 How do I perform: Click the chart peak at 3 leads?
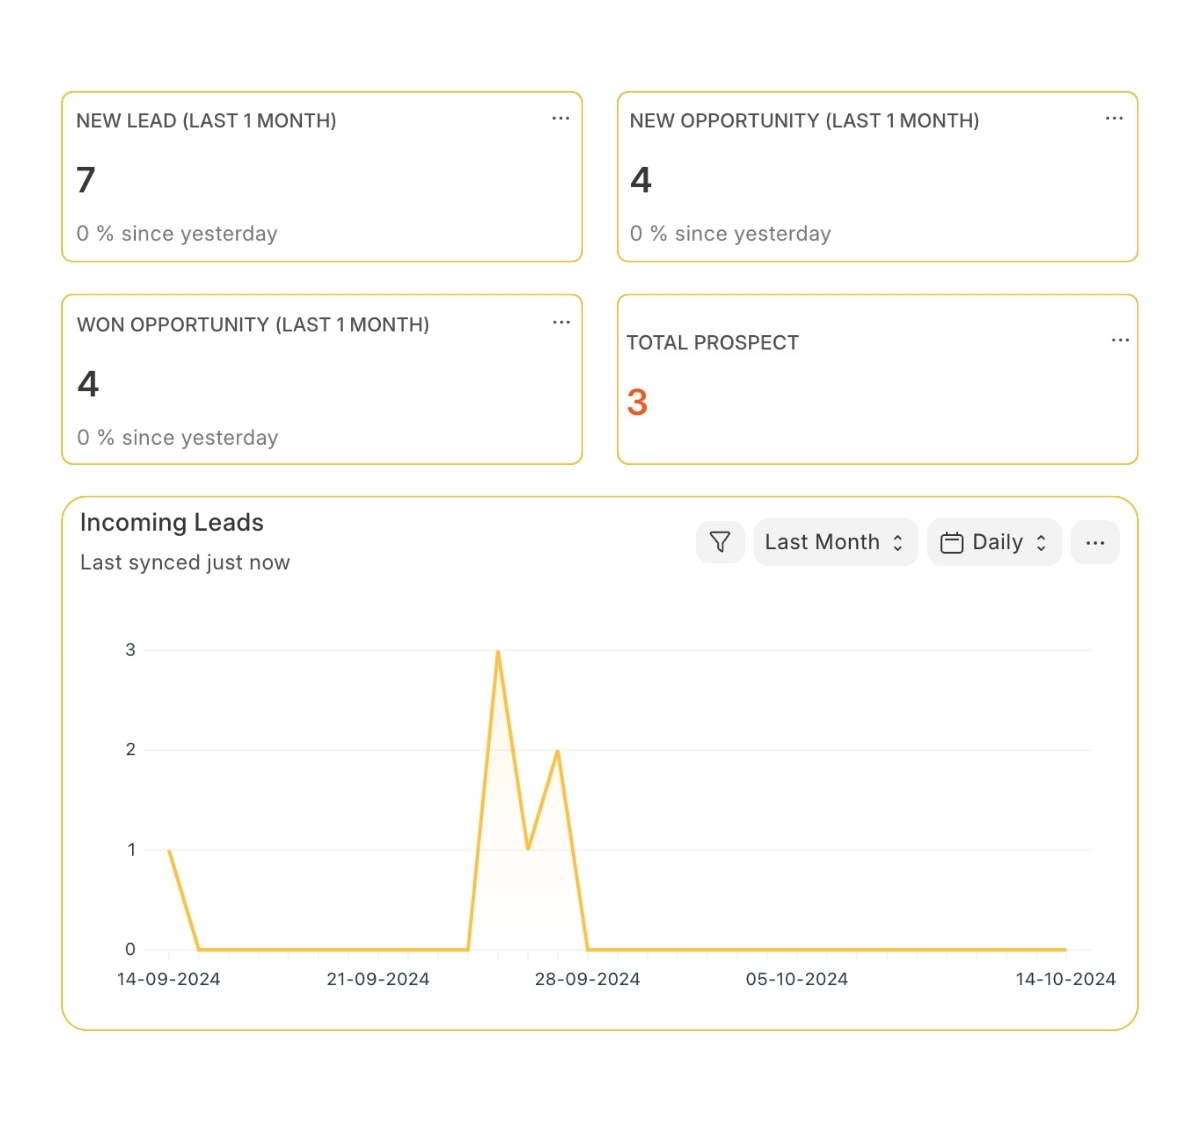[498, 651]
